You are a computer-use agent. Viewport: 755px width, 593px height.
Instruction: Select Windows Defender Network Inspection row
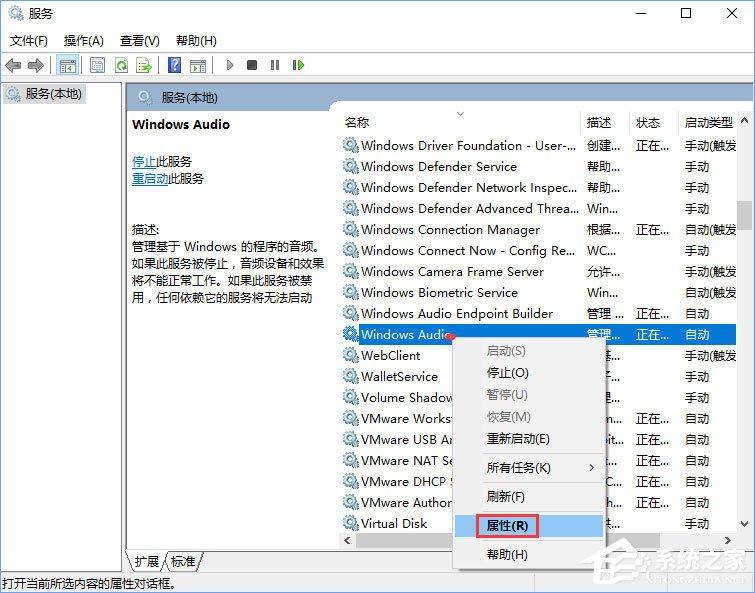(538, 187)
